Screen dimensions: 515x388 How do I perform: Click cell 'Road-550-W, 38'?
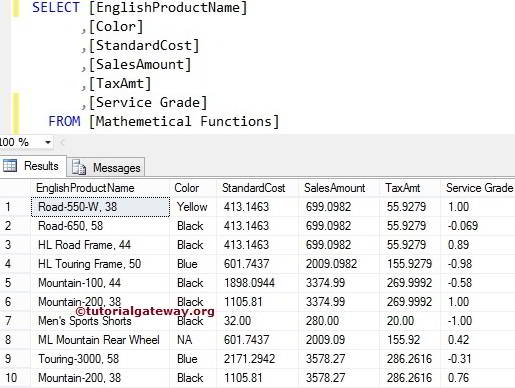[100, 207]
